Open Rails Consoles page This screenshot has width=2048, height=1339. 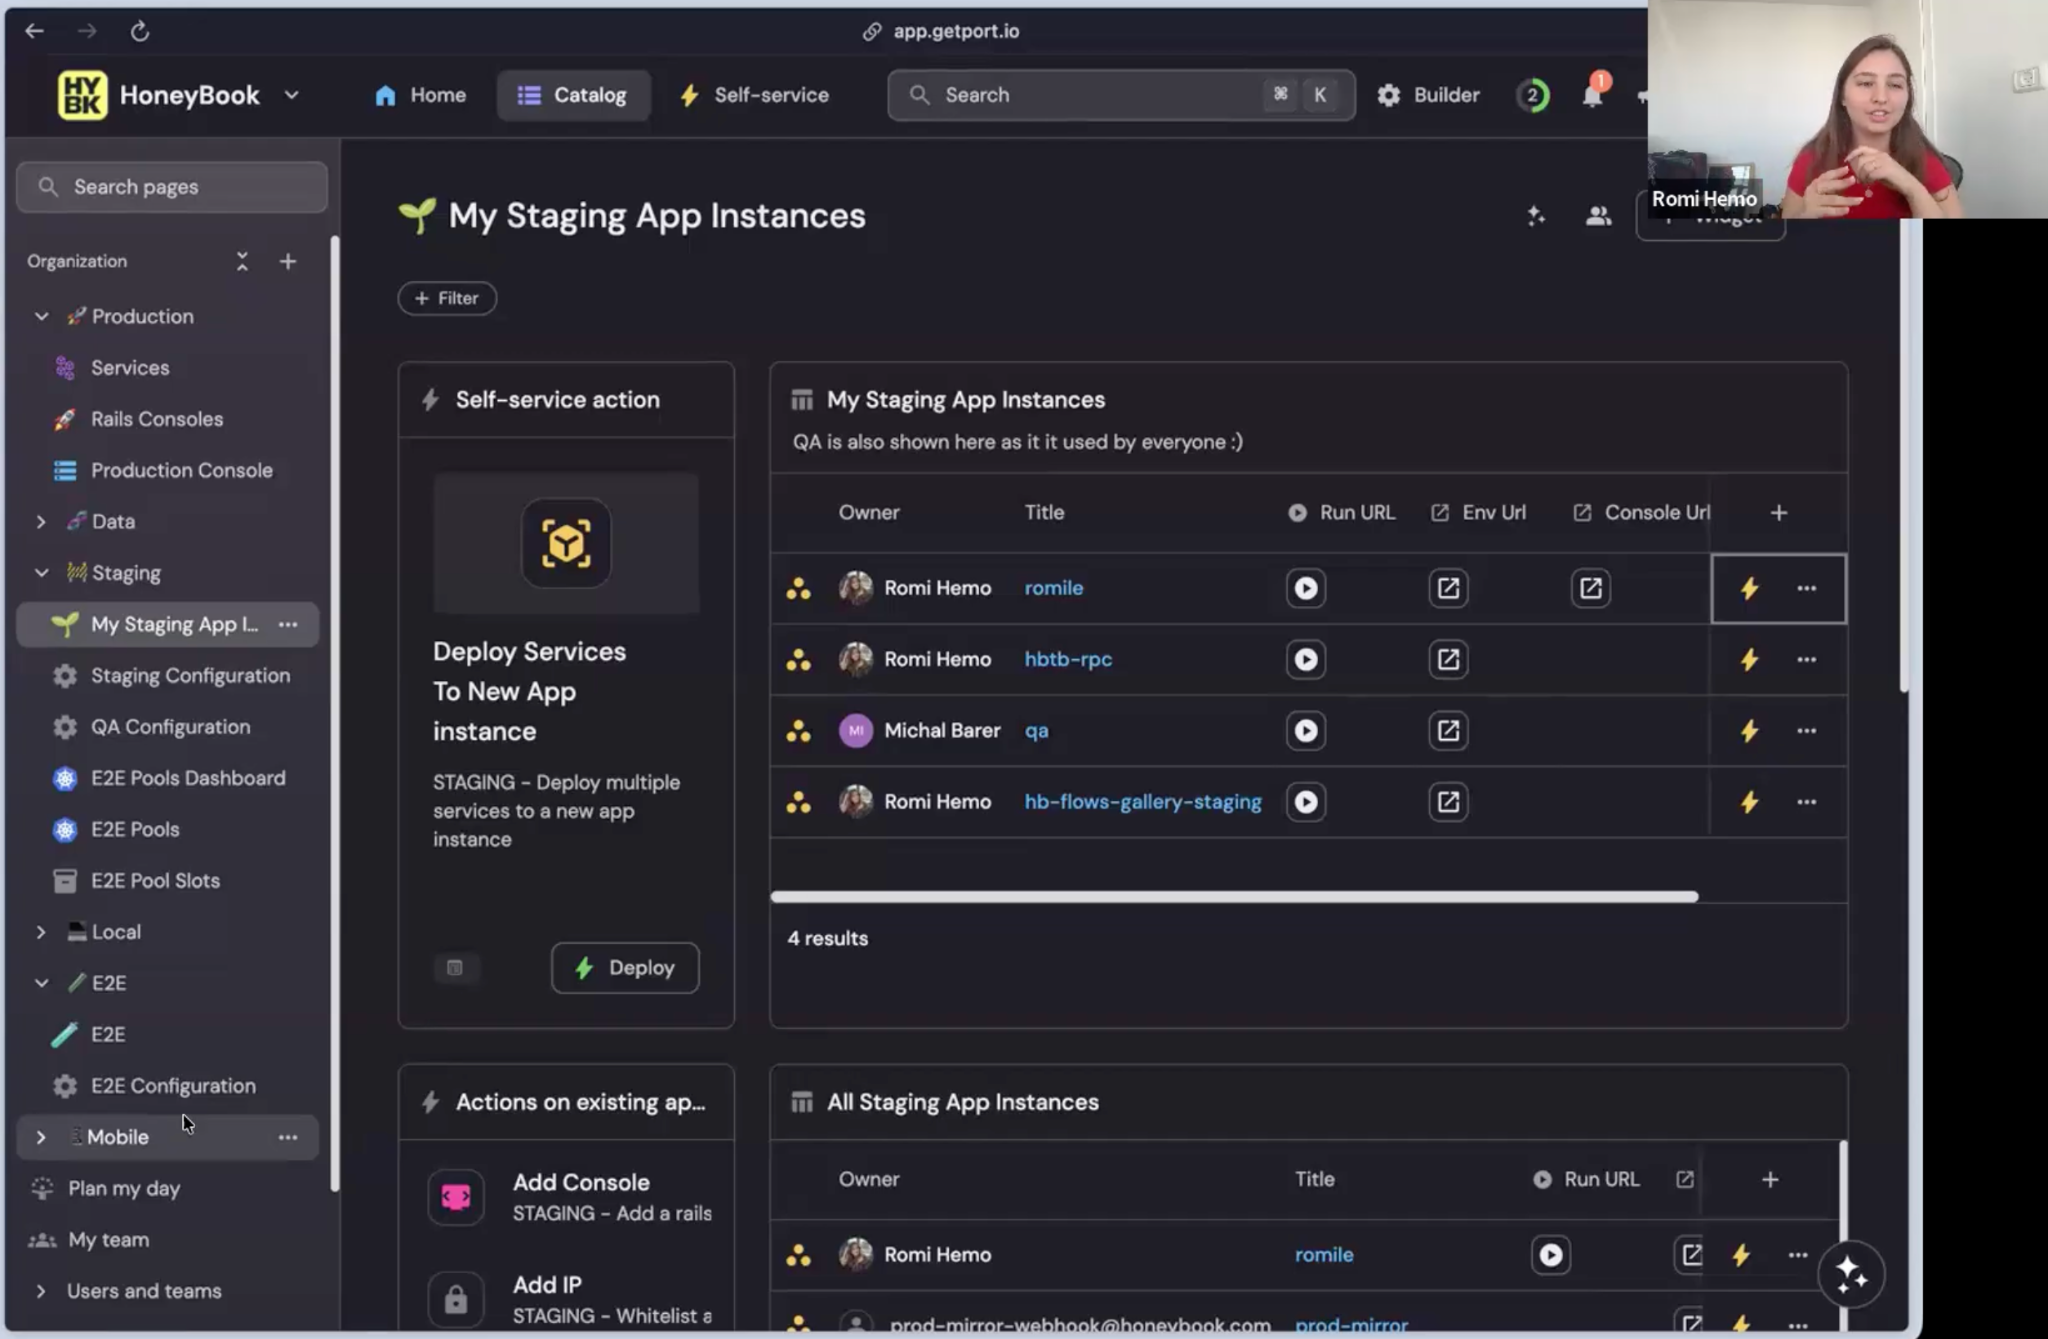[x=157, y=419]
